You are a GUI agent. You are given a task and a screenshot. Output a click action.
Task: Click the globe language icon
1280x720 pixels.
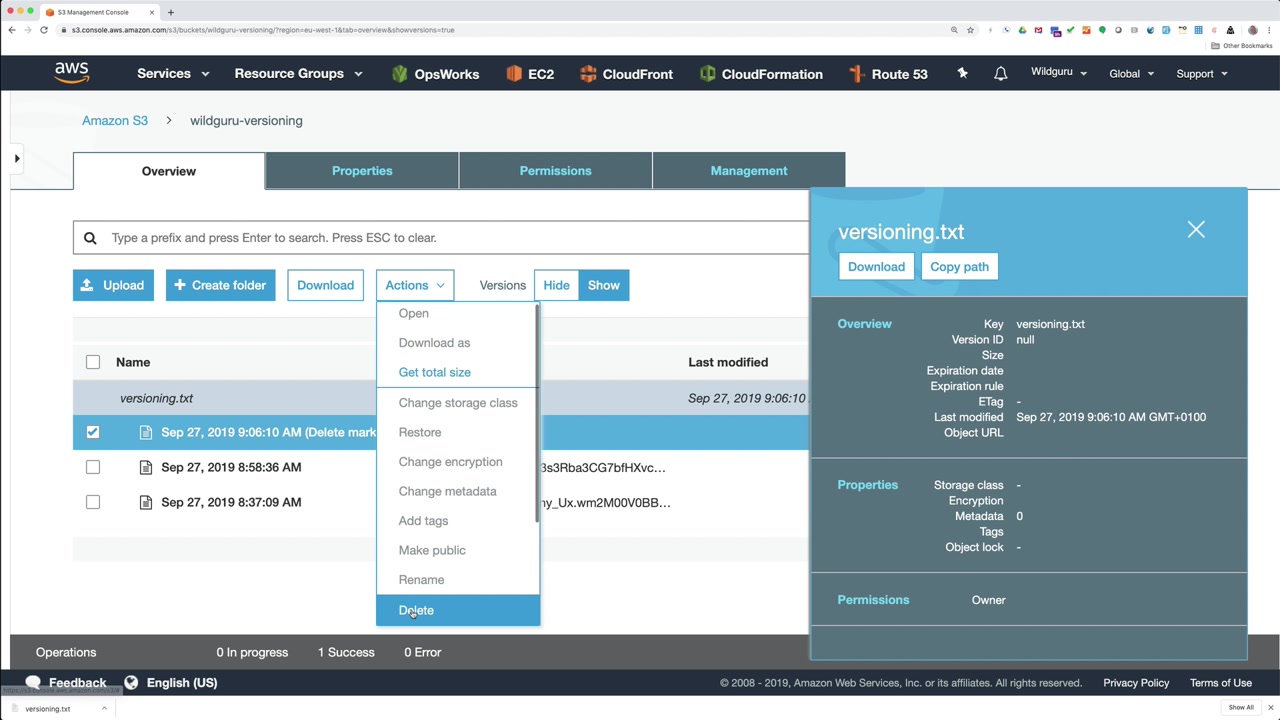click(x=131, y=683)
